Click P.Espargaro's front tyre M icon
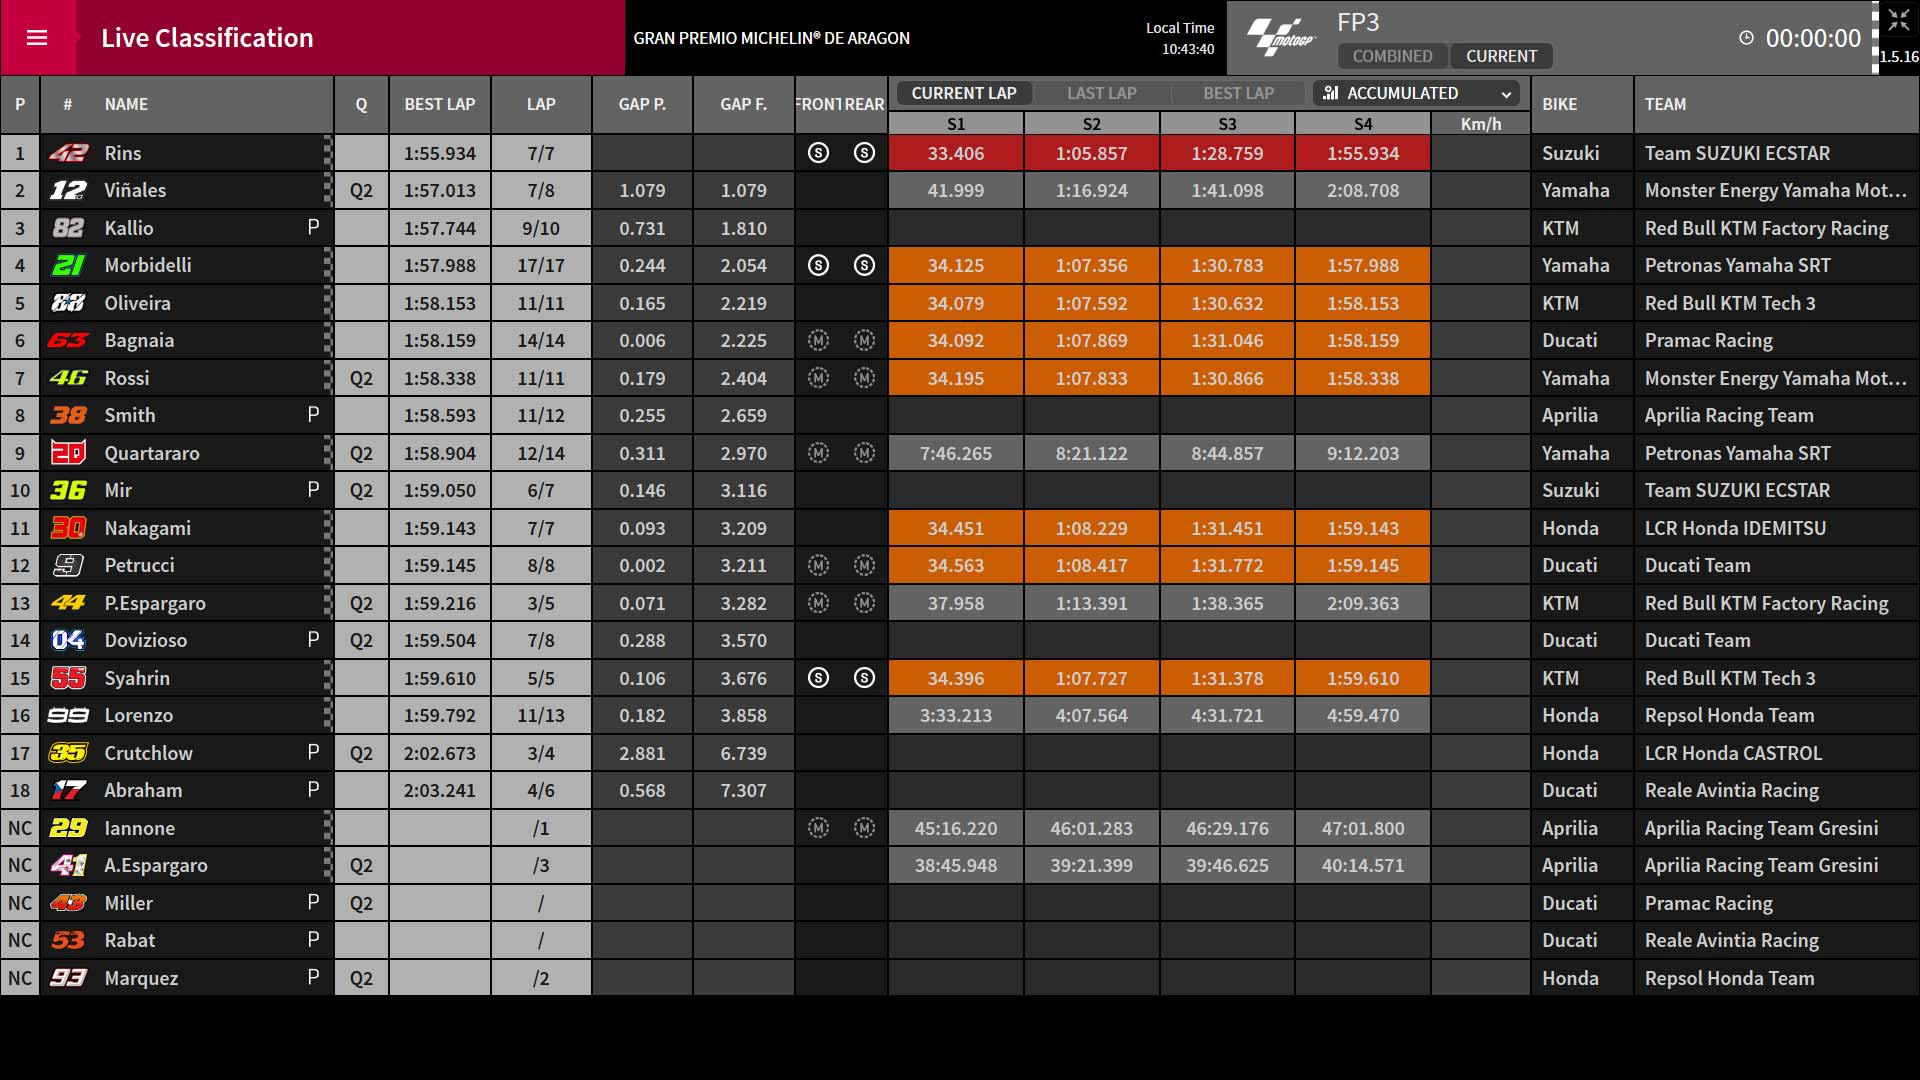The image size is (1920, 1080). coord(818,603)
